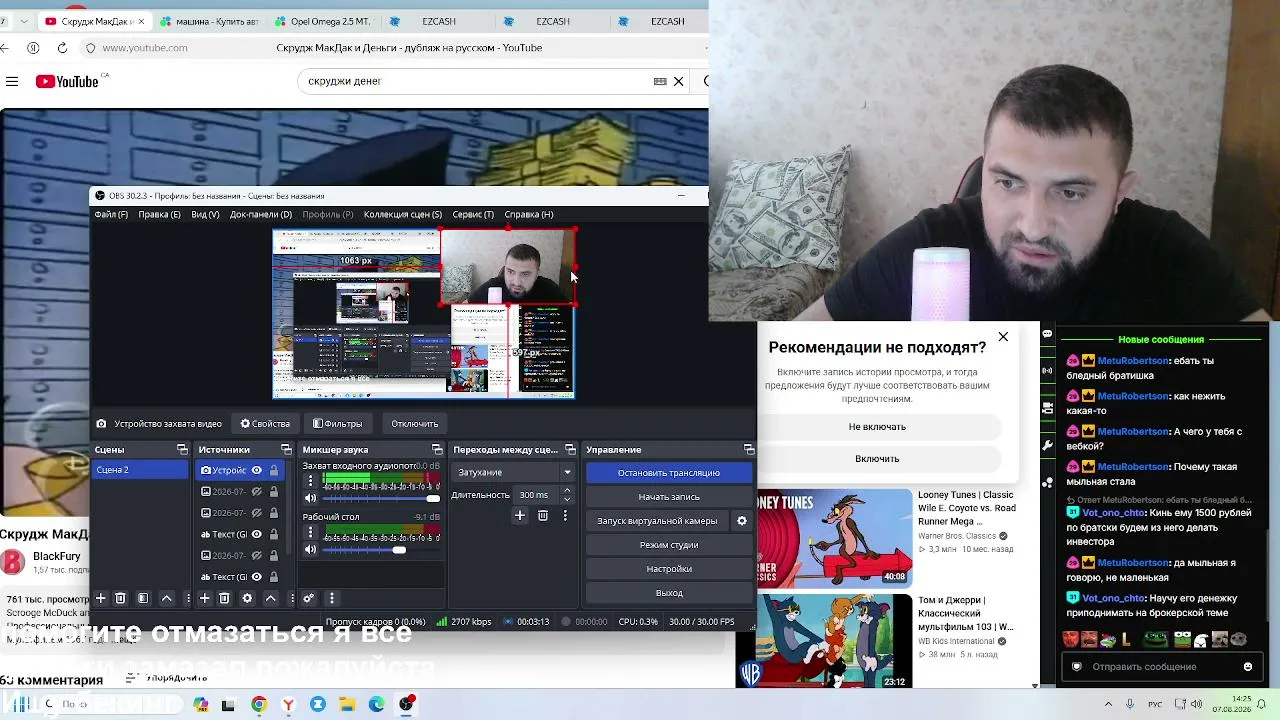
Task: Hide the Устройство захвата видео source
Action: [x=257, y=470]
